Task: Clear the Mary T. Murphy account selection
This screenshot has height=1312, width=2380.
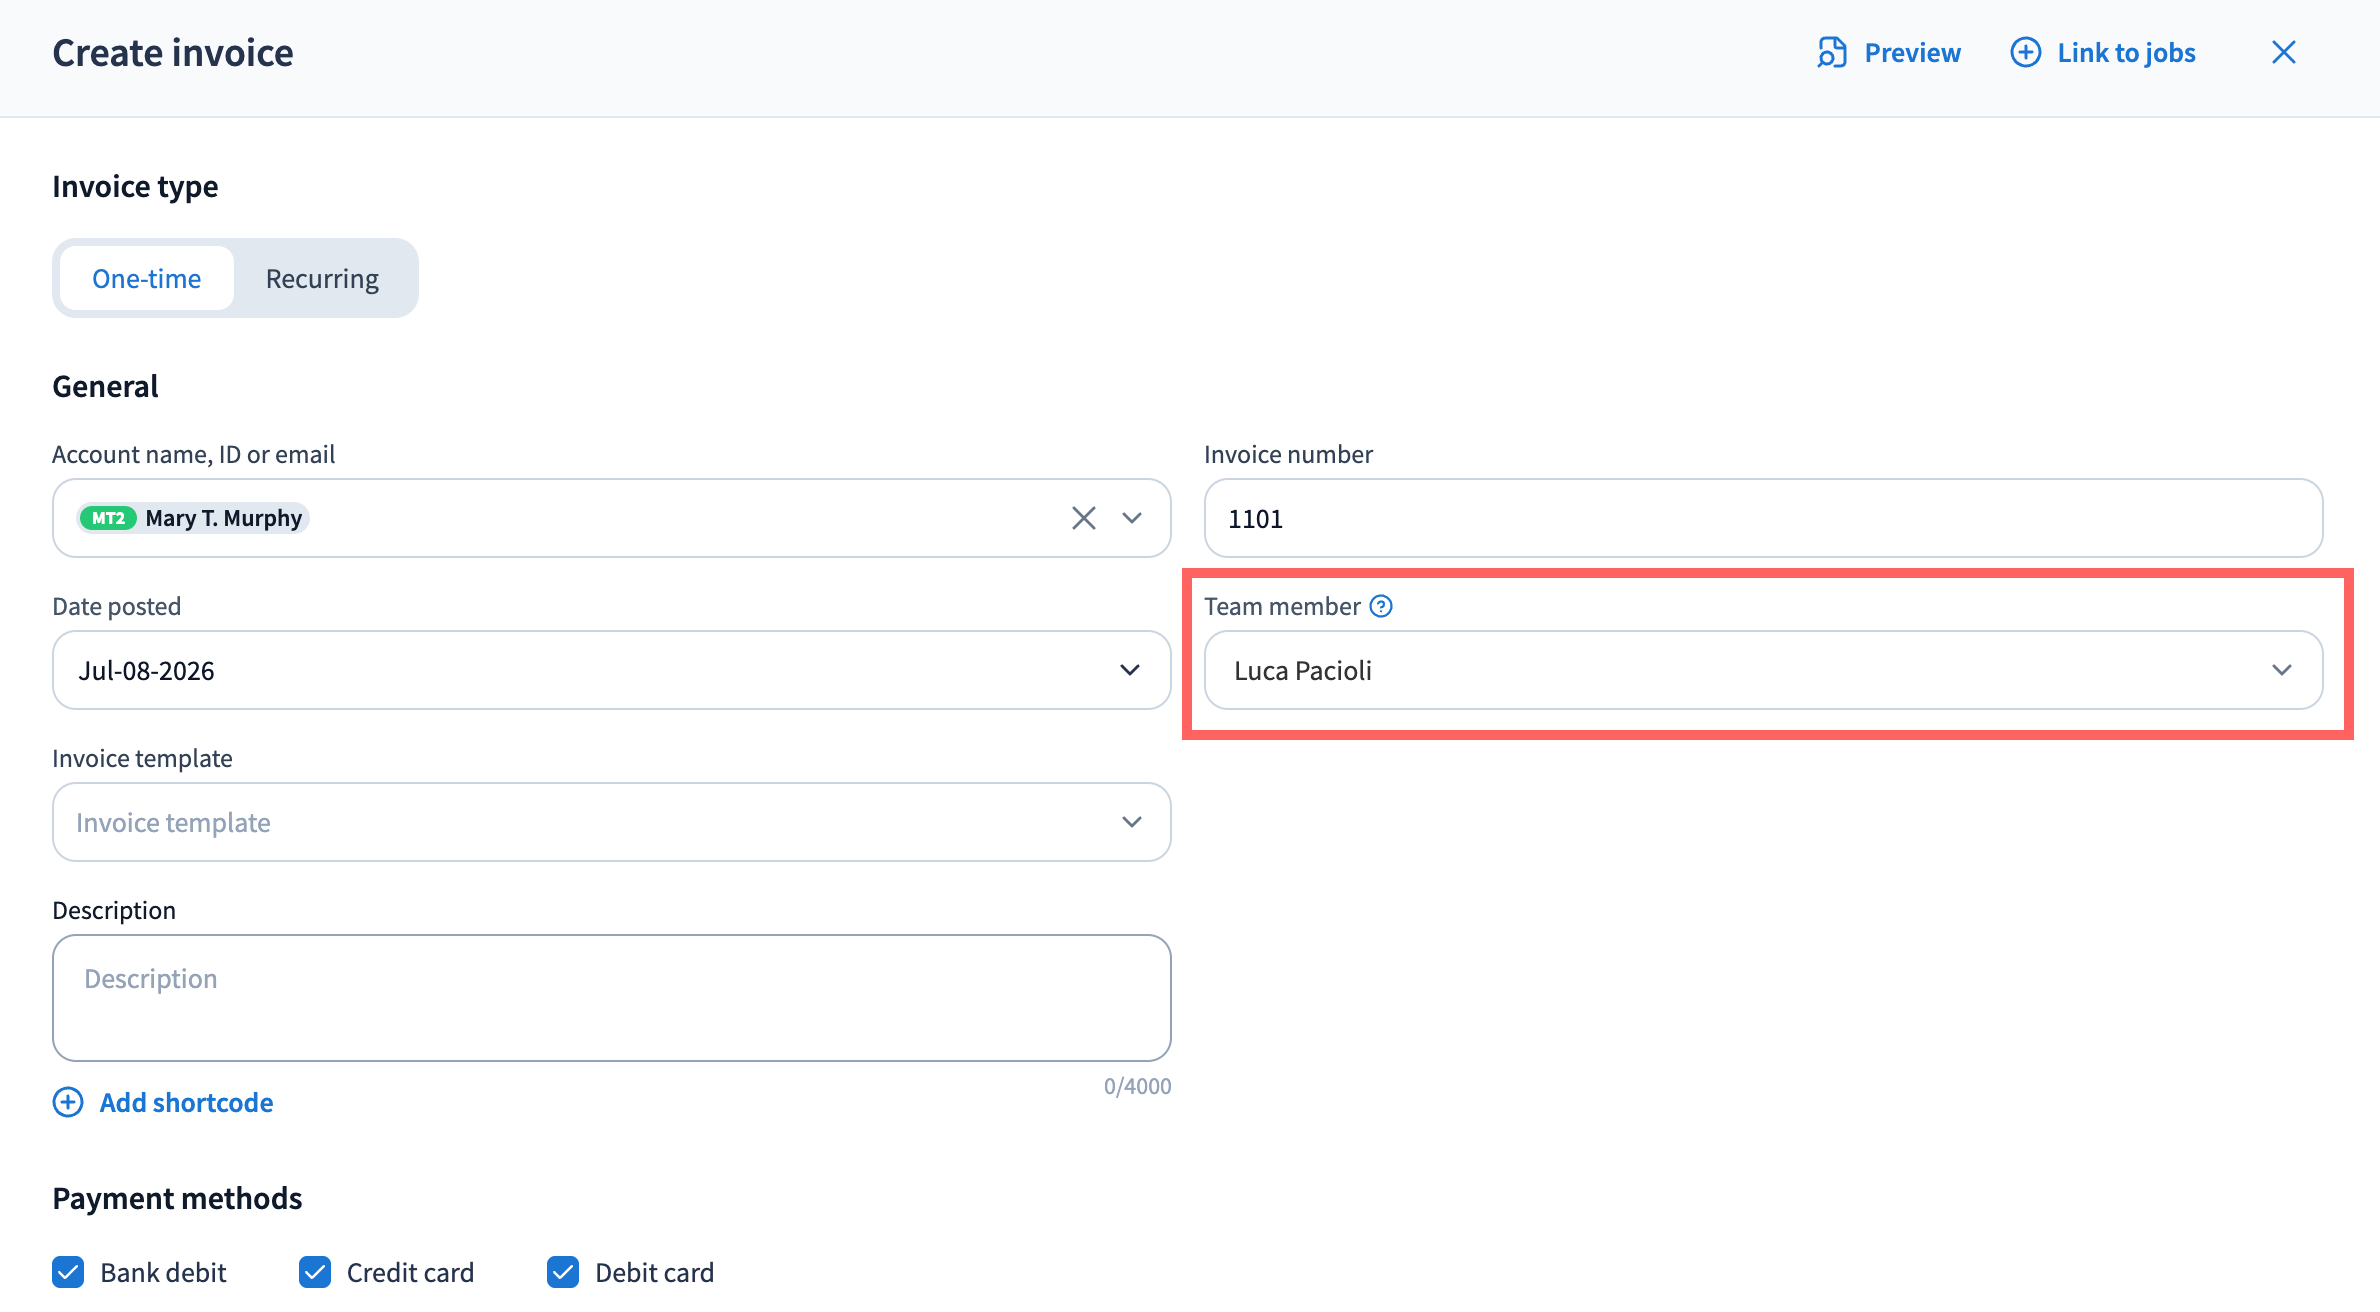Action: click(1083, 518)
